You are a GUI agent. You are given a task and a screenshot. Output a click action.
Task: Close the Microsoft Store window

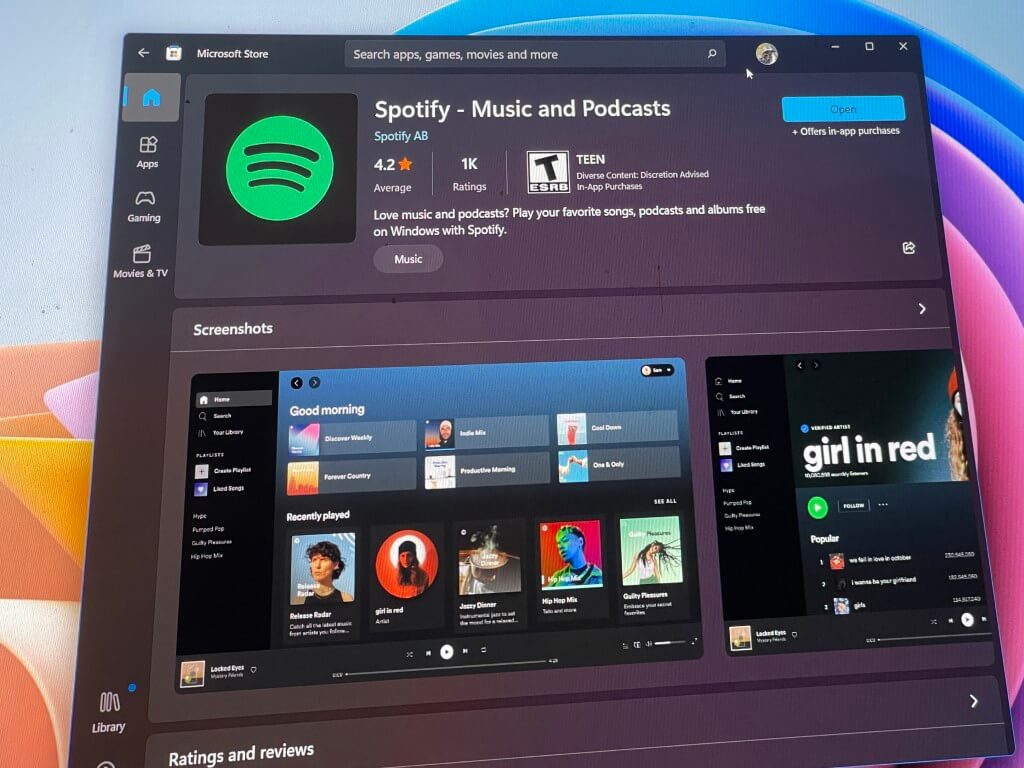903,46
